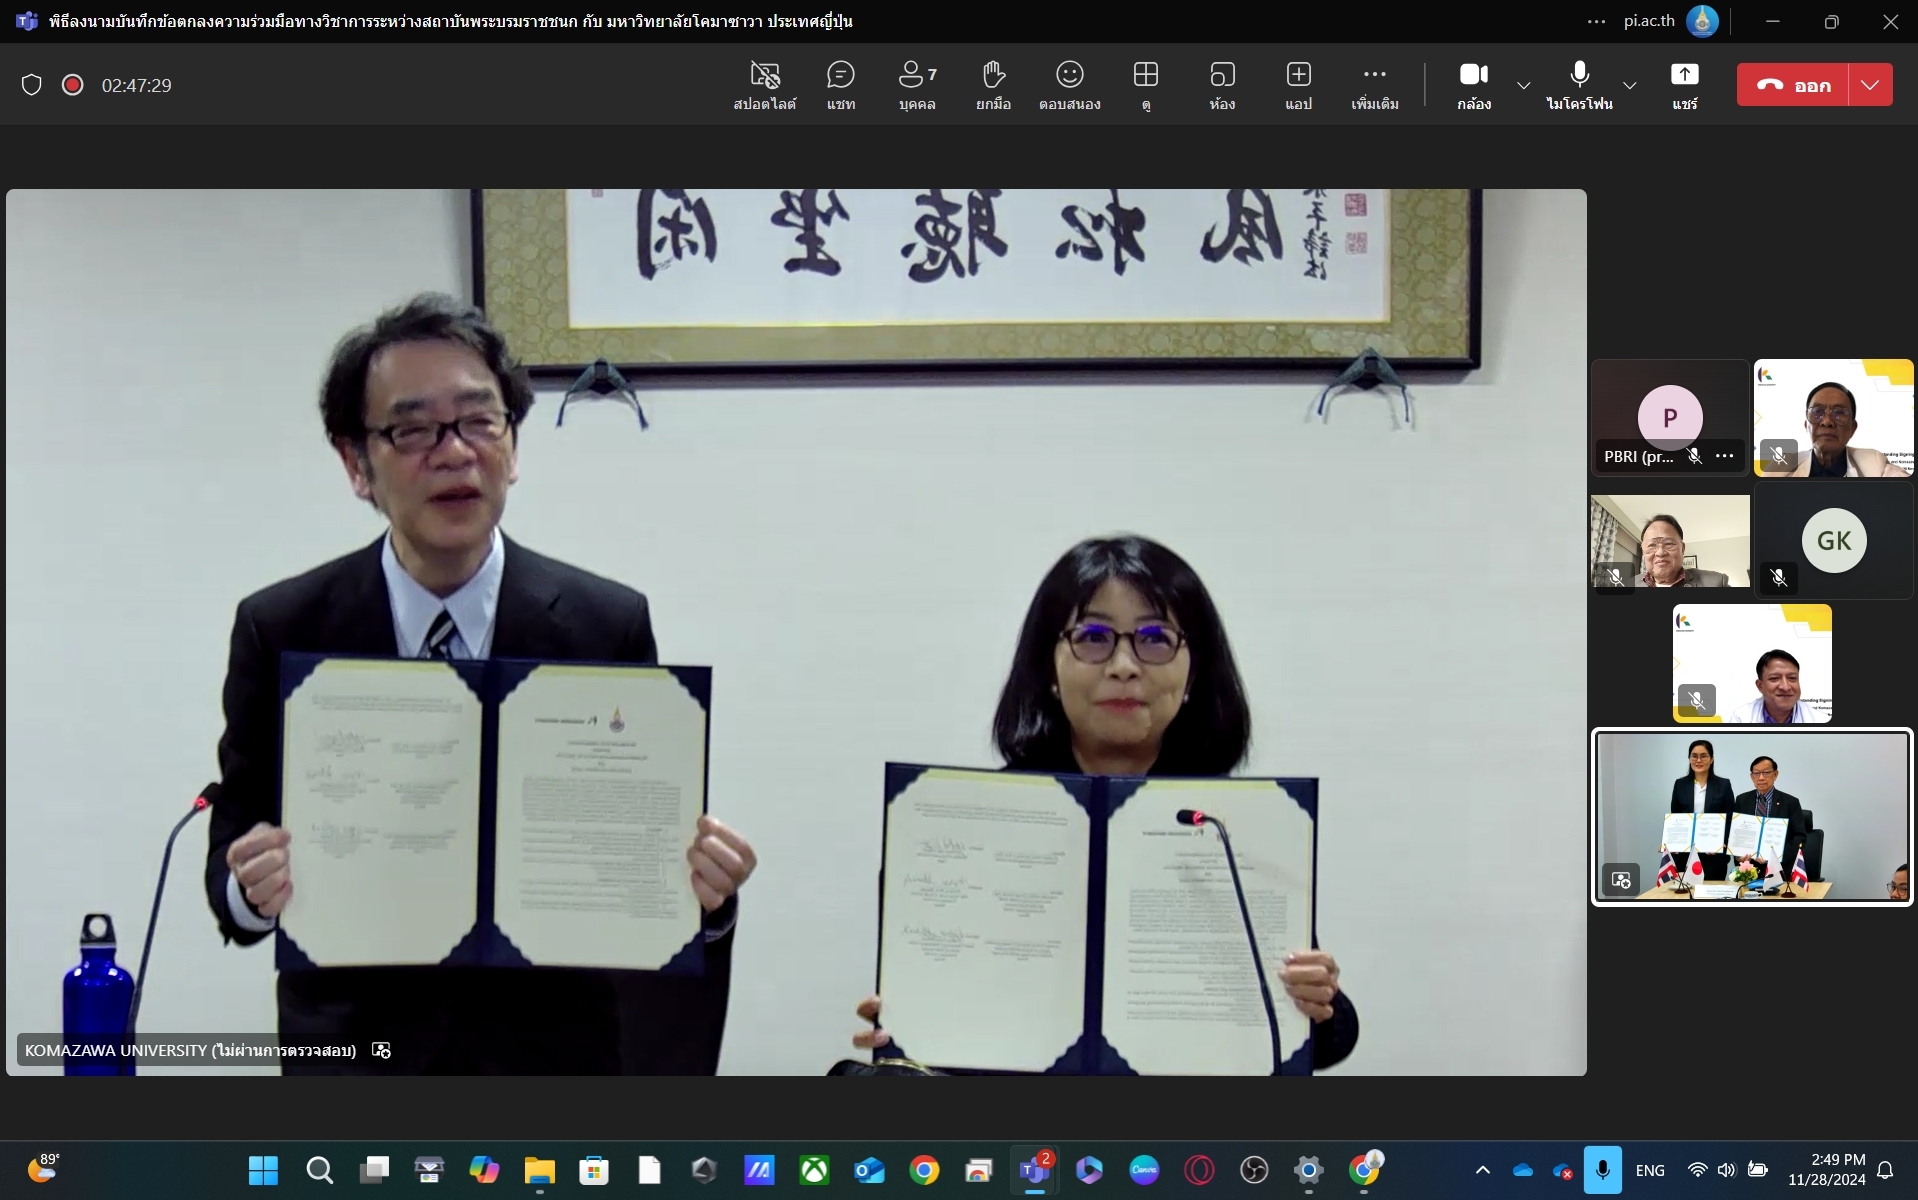Open more options for PBRI participant
Screen dimensions: 1918x1200
pos(1725,456)
